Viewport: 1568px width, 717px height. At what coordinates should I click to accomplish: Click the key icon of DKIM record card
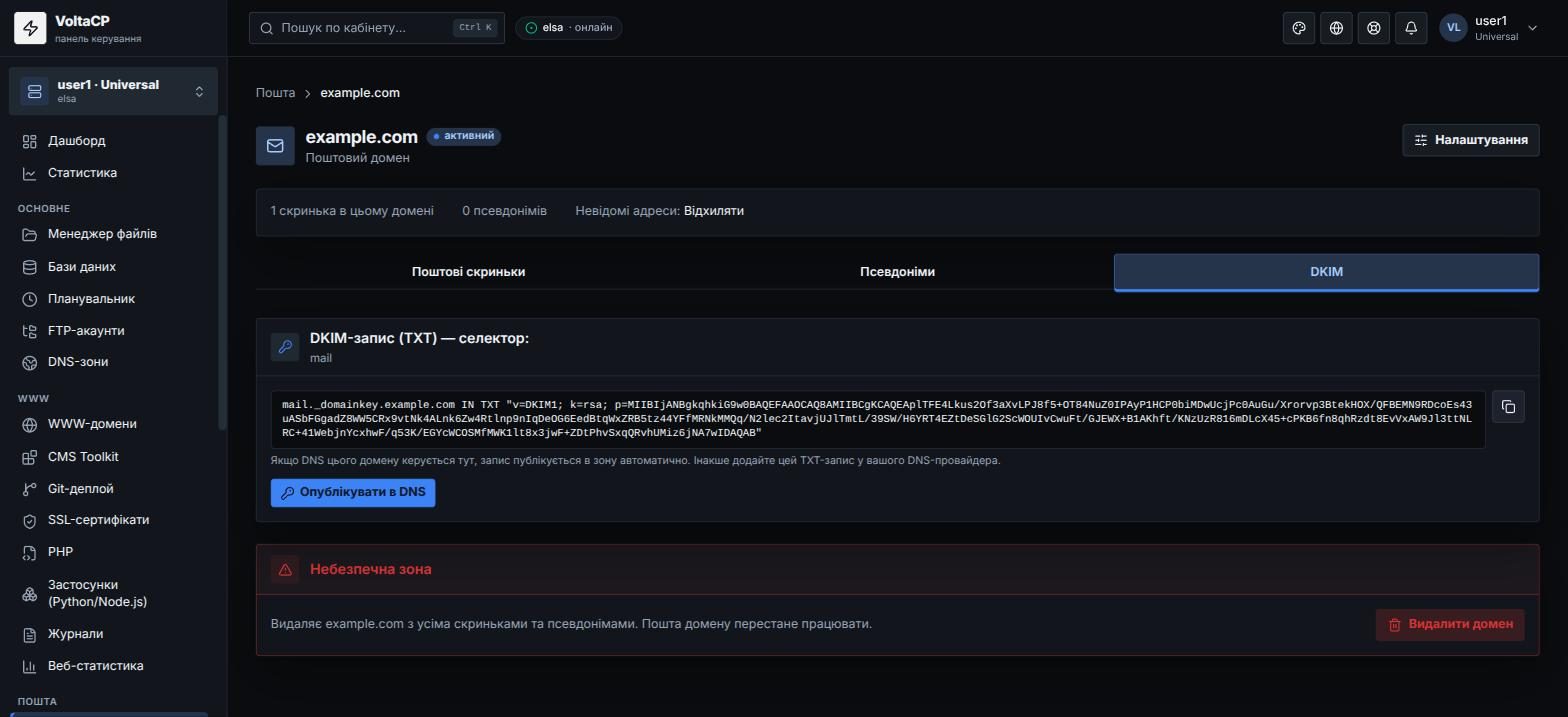click(285, 347)
